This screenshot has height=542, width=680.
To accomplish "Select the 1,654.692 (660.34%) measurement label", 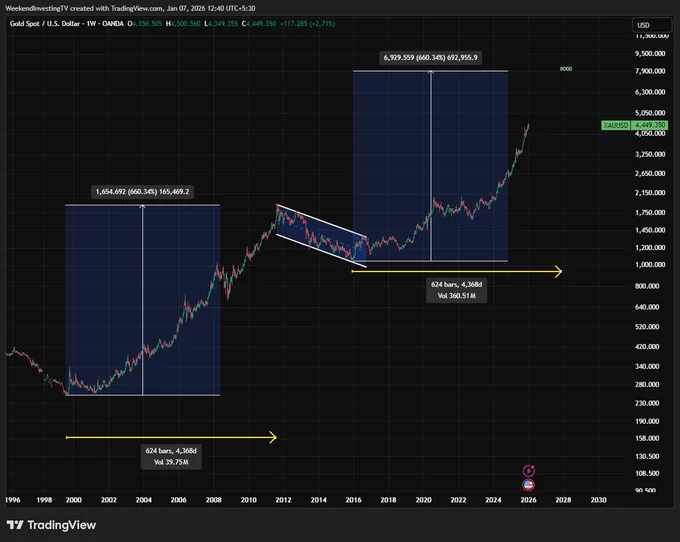I will [x=142, y=192].
